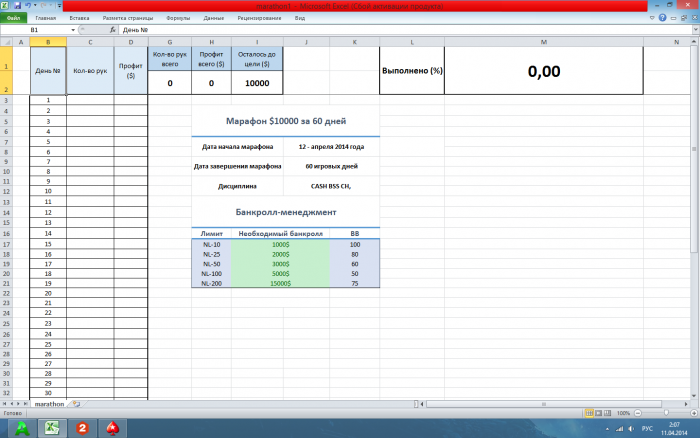Click the zoom slider handle
Image resolution: width=700 pixels, height=438 pixels.
666,413
